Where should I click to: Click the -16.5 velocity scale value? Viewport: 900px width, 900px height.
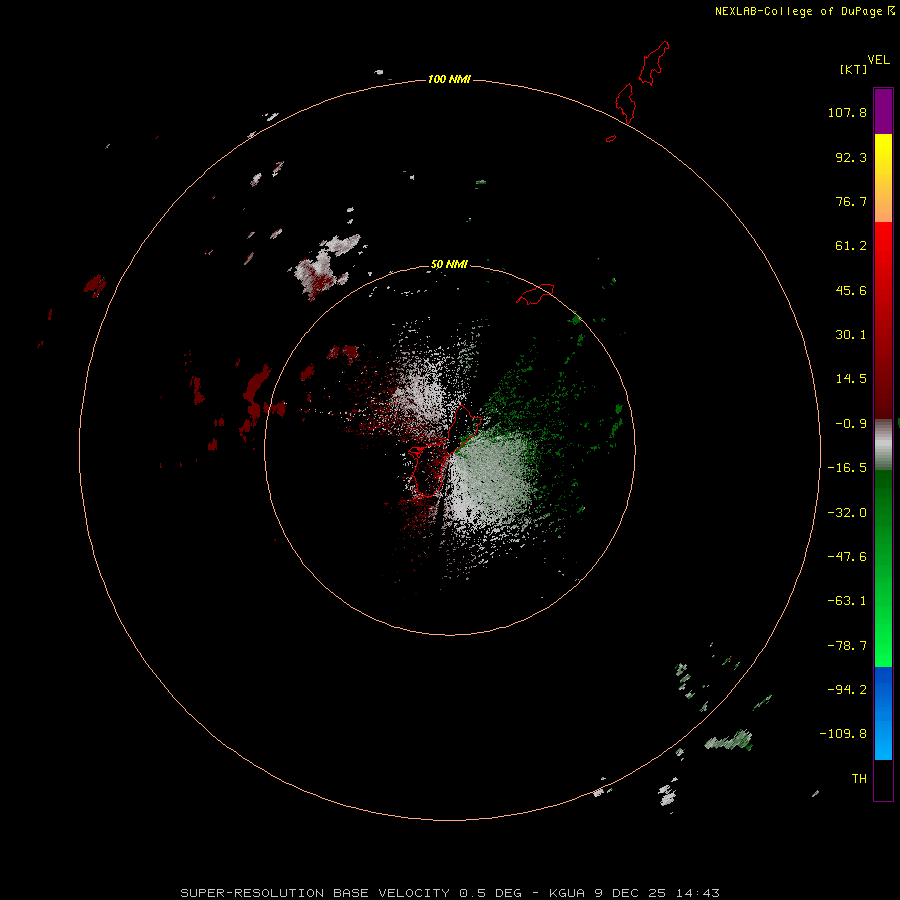click(847, 468)
